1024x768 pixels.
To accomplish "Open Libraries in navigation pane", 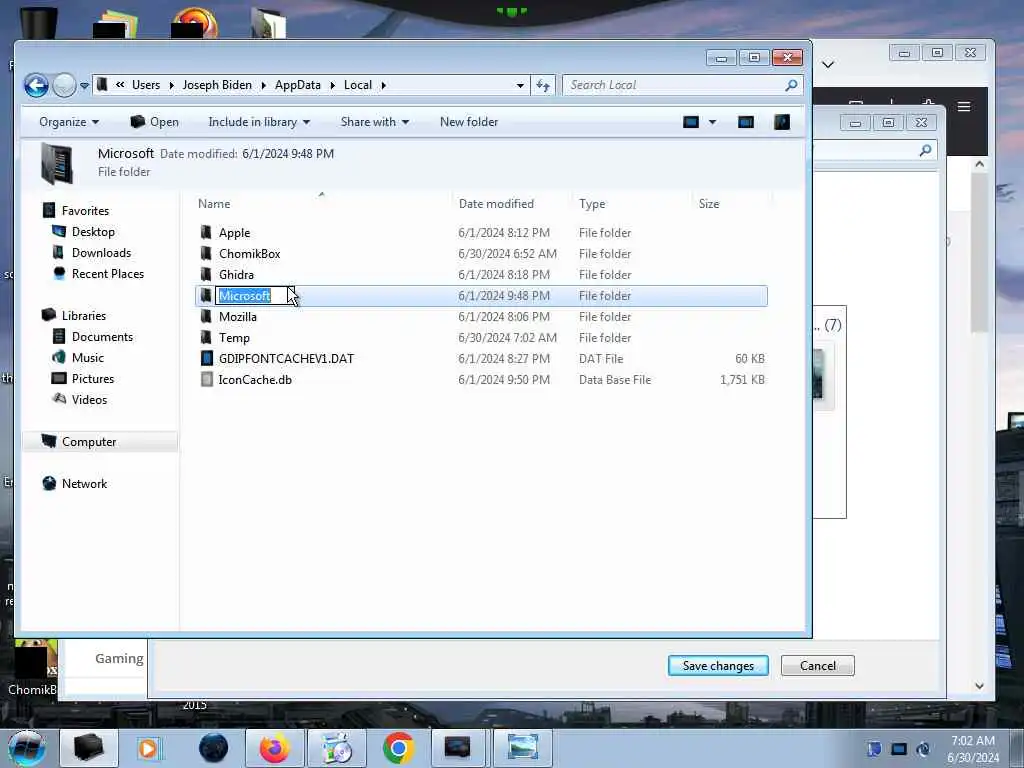I will [84, 315].
